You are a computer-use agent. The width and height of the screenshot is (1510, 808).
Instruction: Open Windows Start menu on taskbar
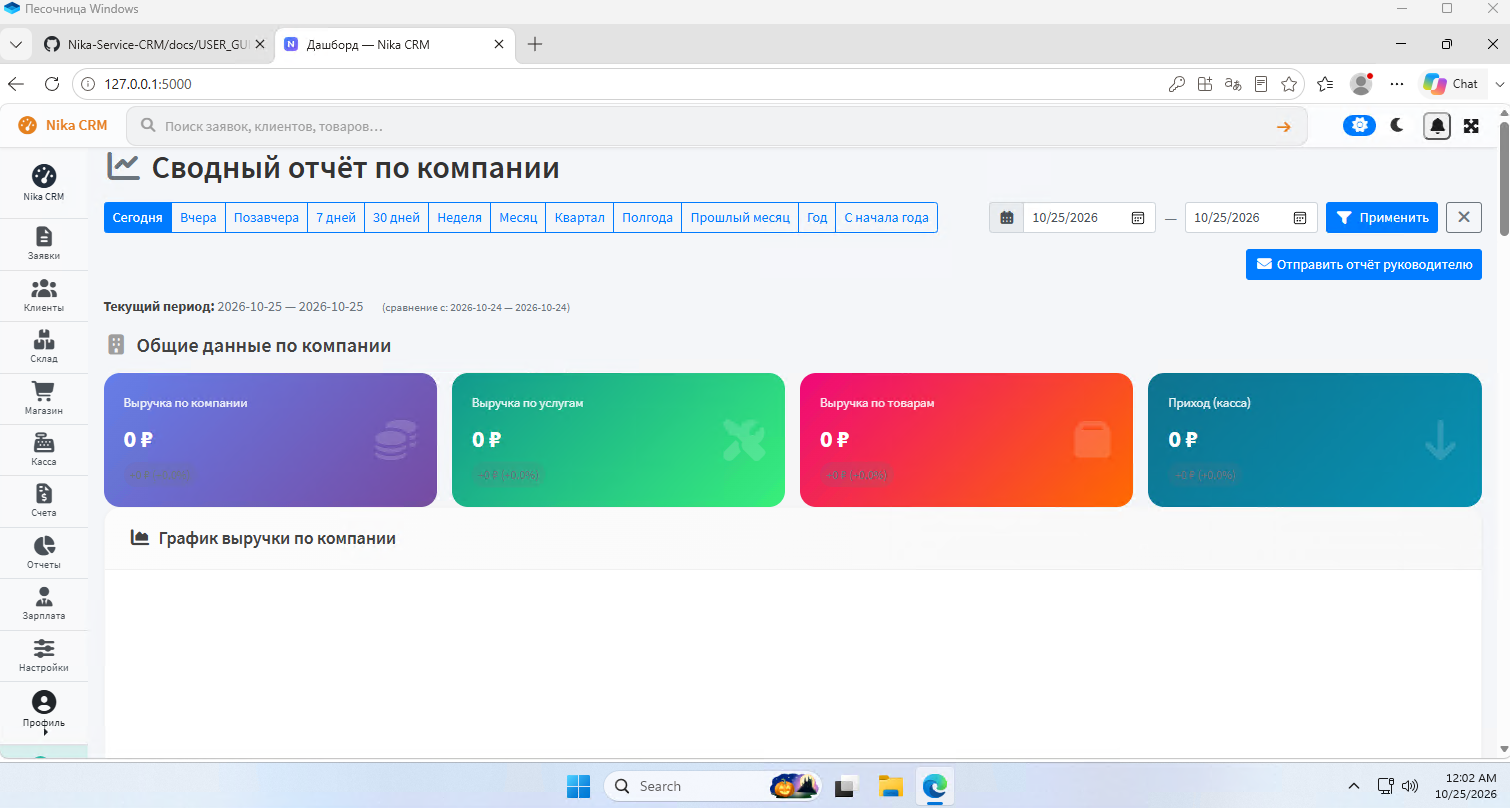tap(578, 786)
